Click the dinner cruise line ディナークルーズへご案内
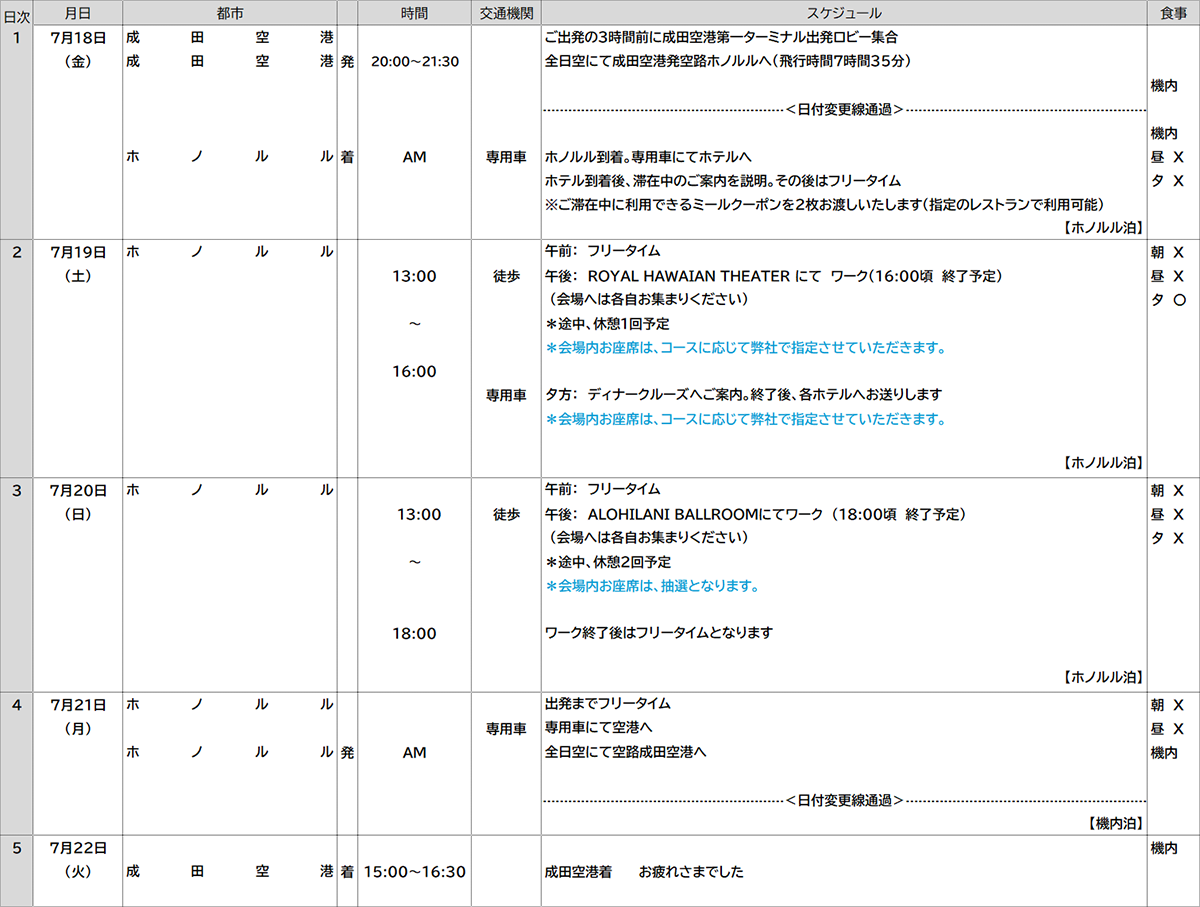The width and height of the screenshot is (1200, 907). tap(743, 395)
